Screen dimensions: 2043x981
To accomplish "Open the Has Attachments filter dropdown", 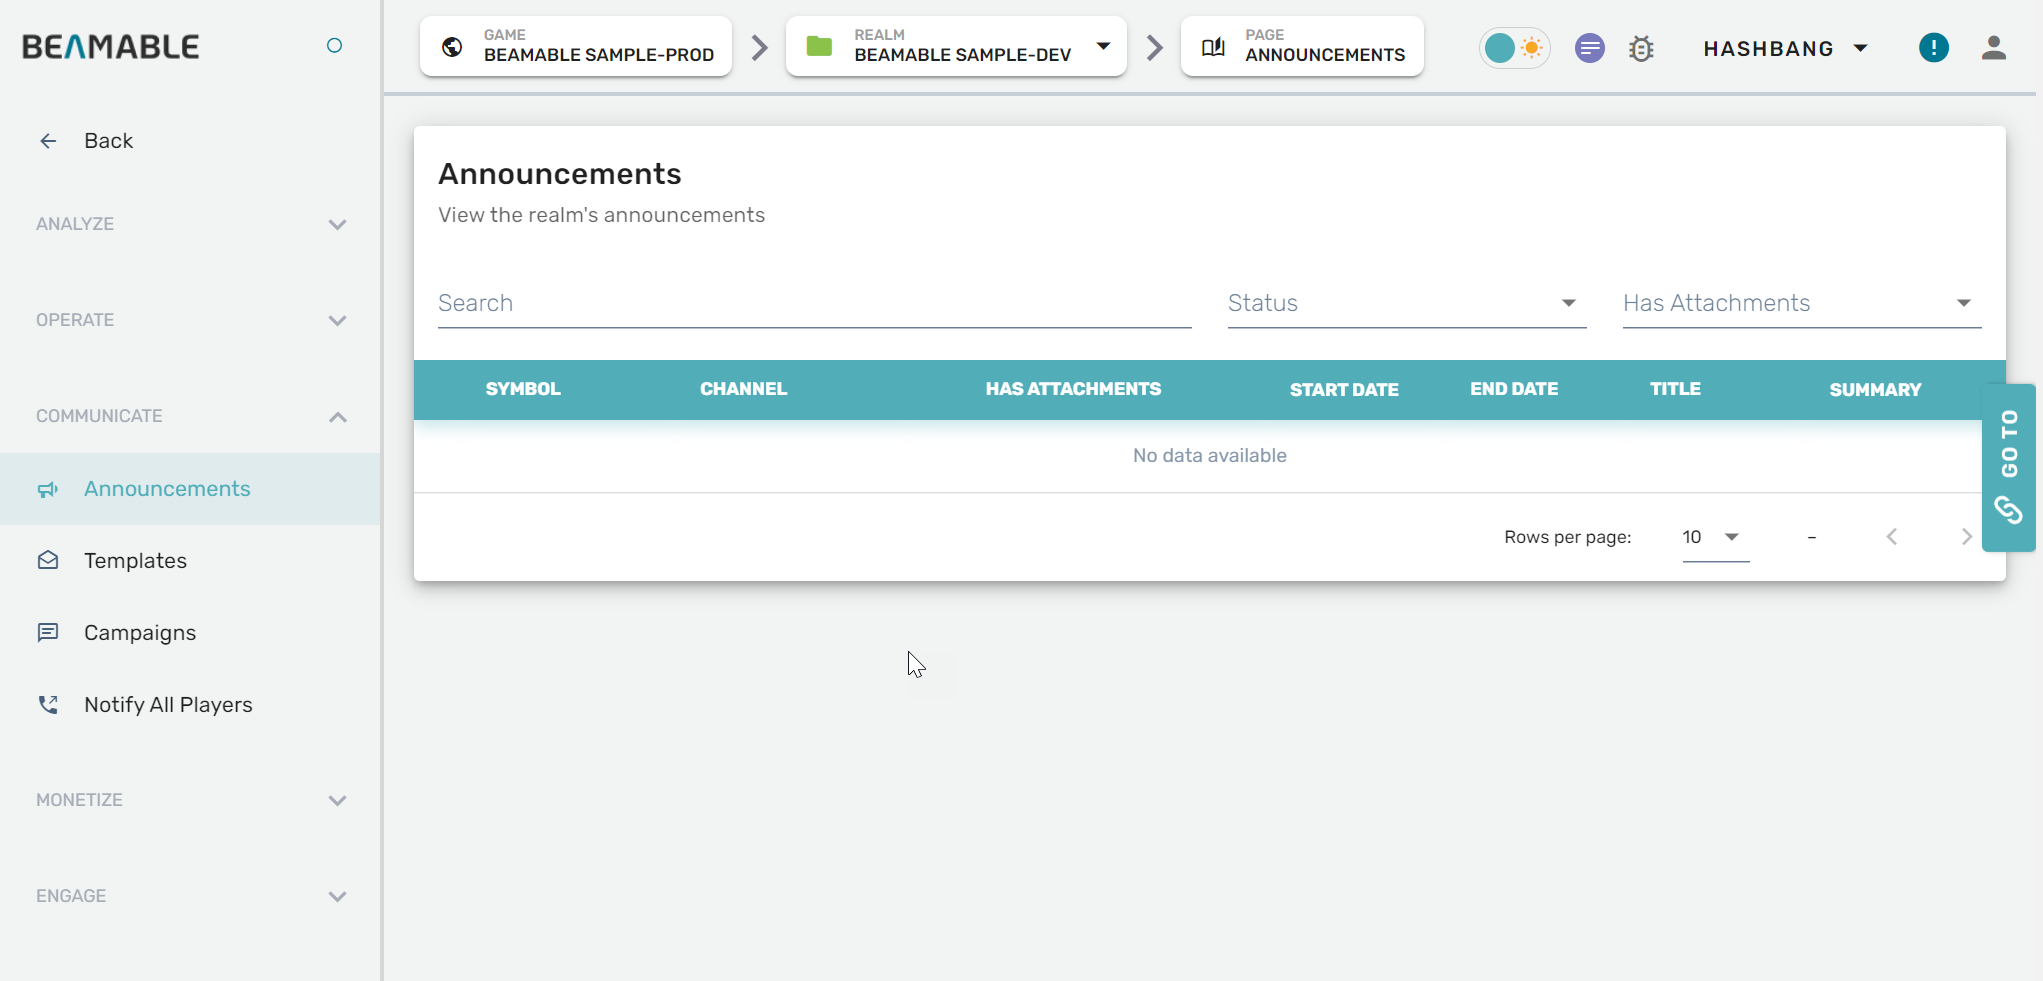I will 1801,303.
